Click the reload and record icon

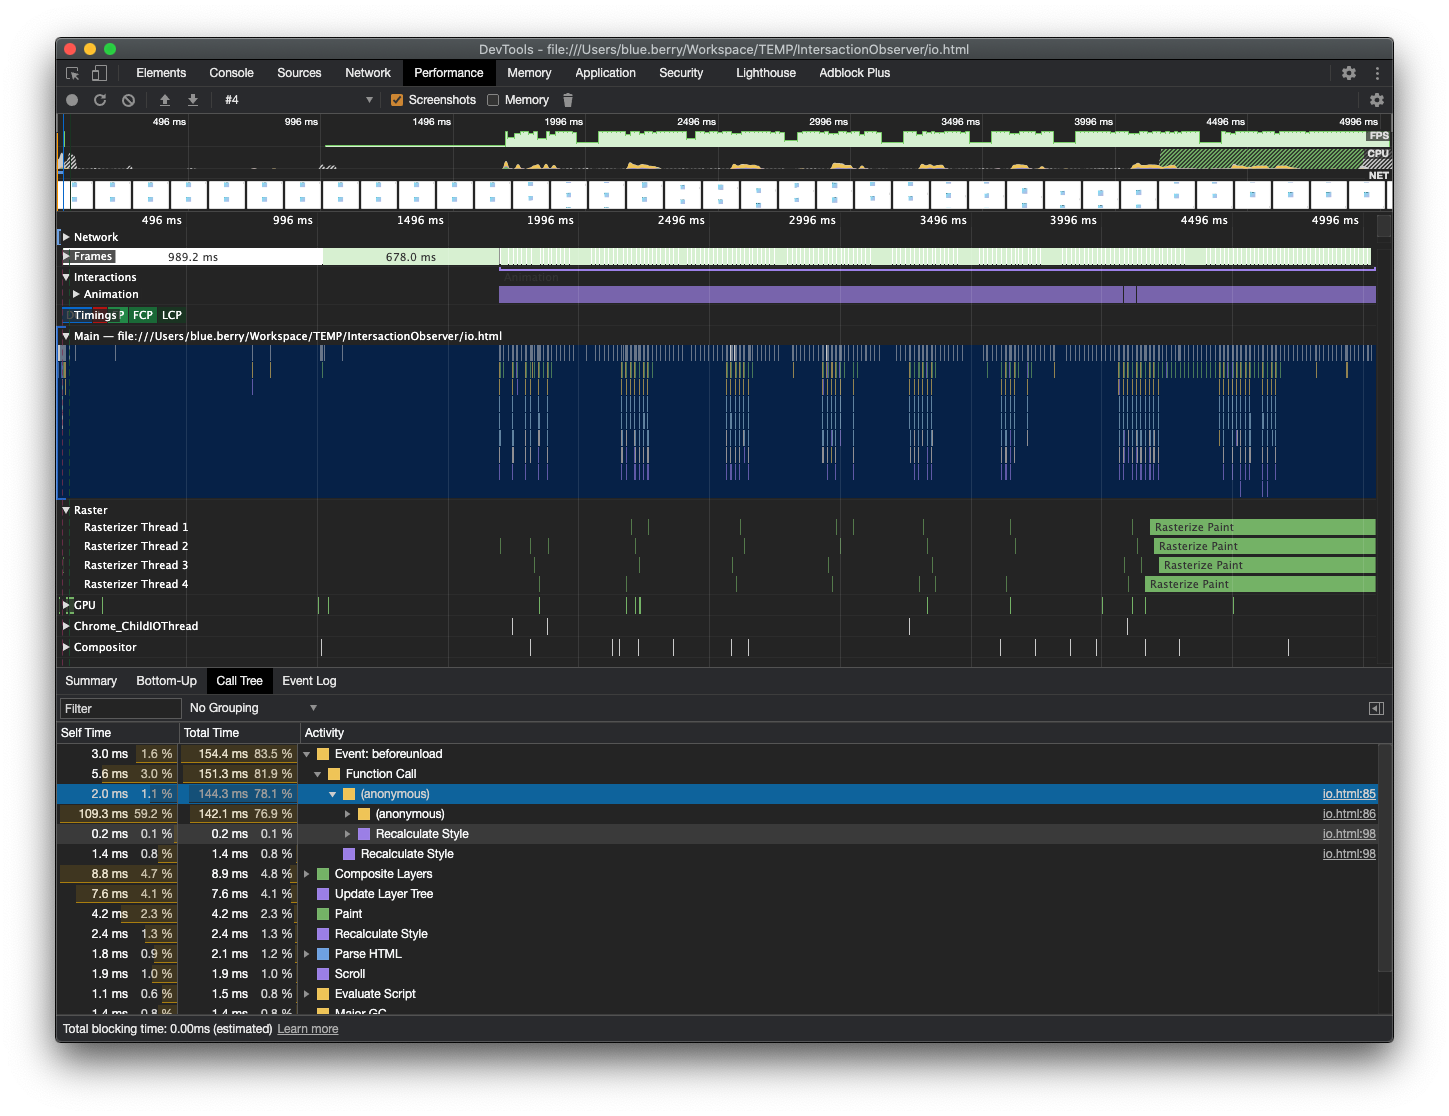coord(100,100)
